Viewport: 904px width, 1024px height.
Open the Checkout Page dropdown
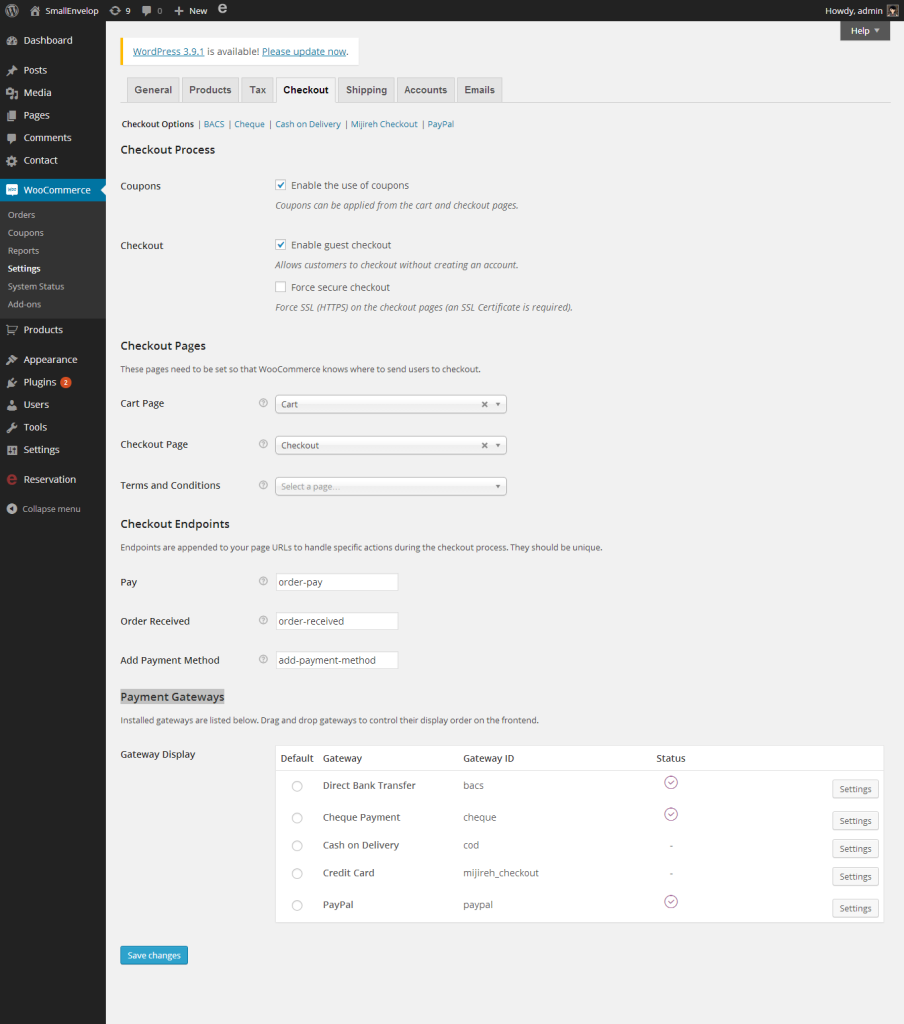pos(391,445)
